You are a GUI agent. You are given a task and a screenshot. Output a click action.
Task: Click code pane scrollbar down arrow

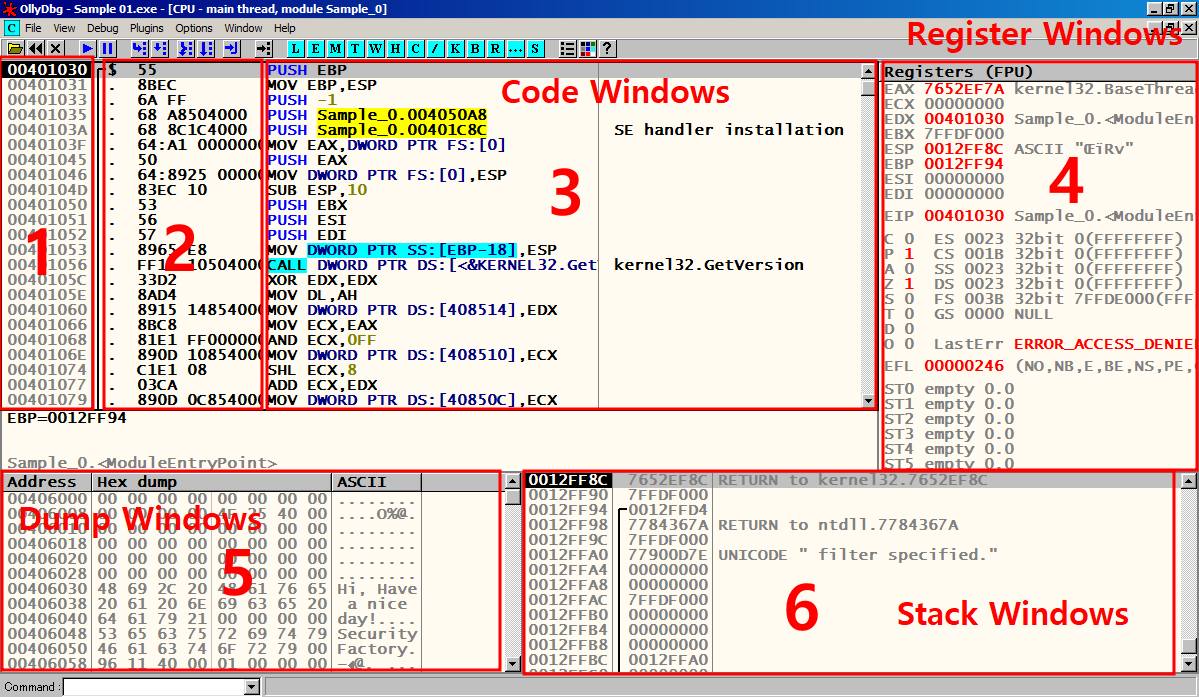pos(868,400)
